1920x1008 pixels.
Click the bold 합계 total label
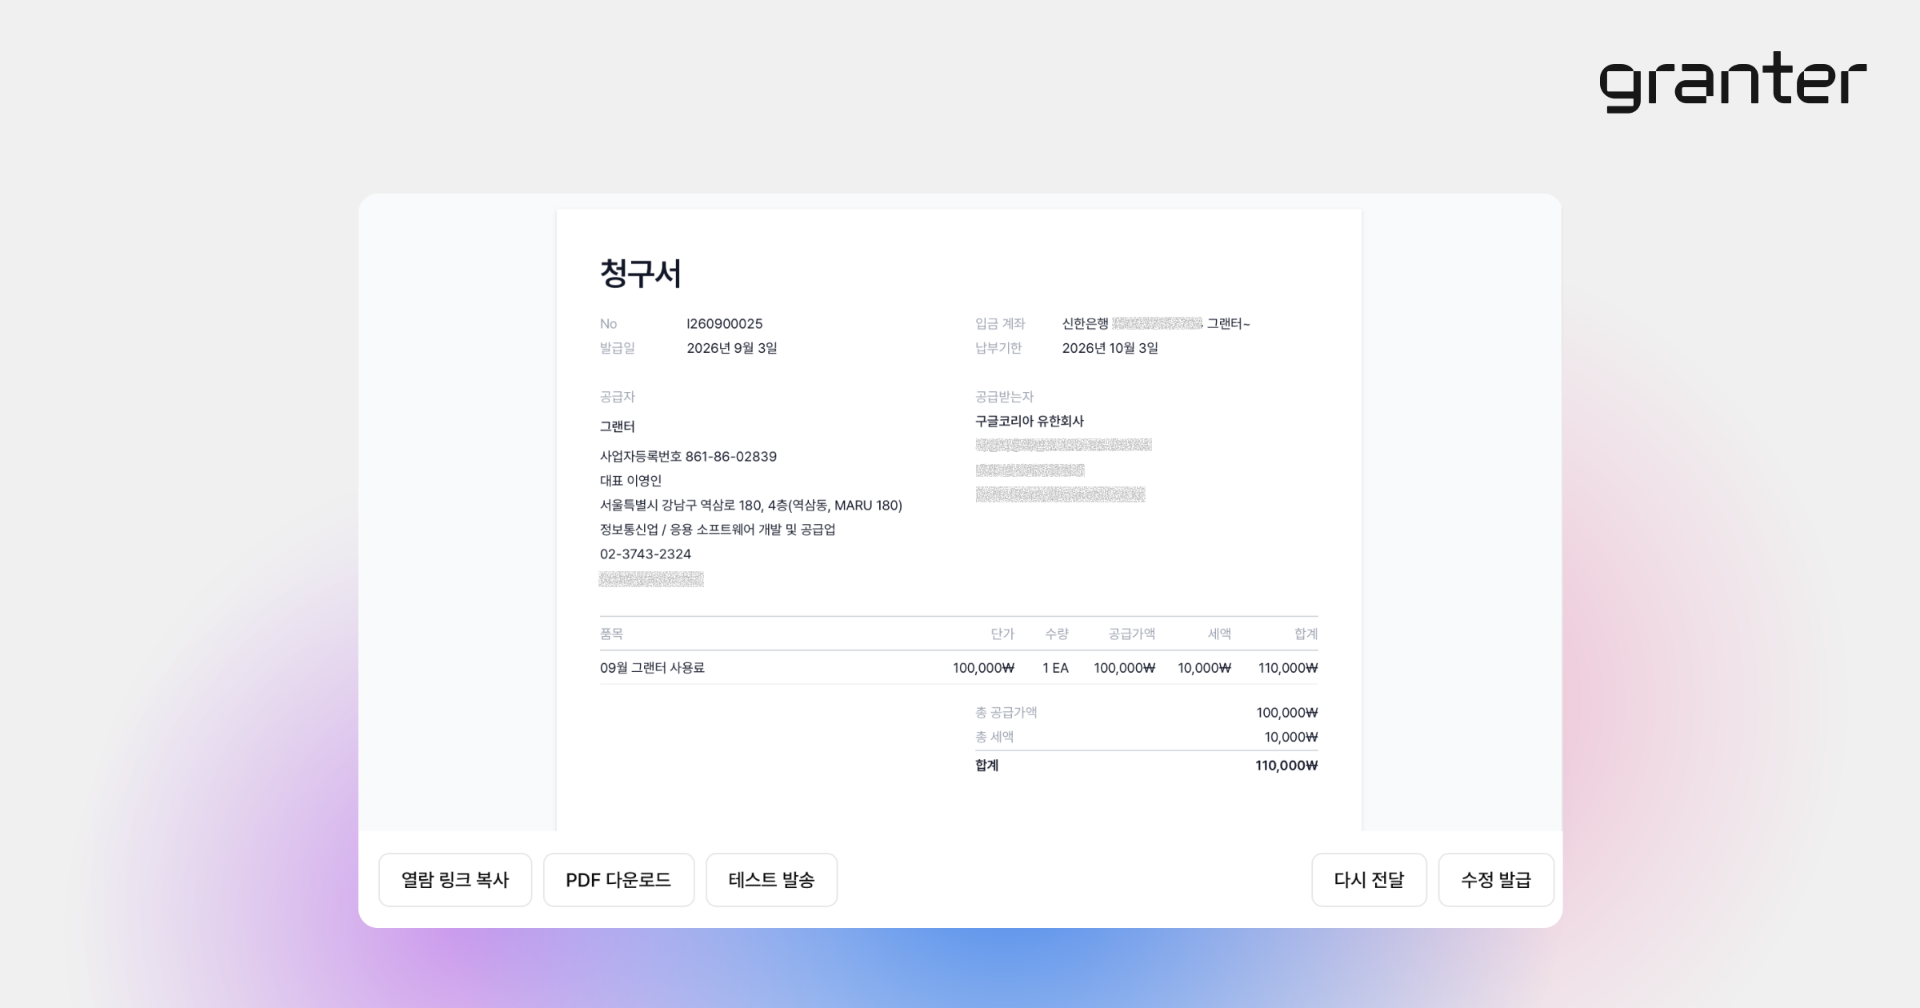(987, 766)
